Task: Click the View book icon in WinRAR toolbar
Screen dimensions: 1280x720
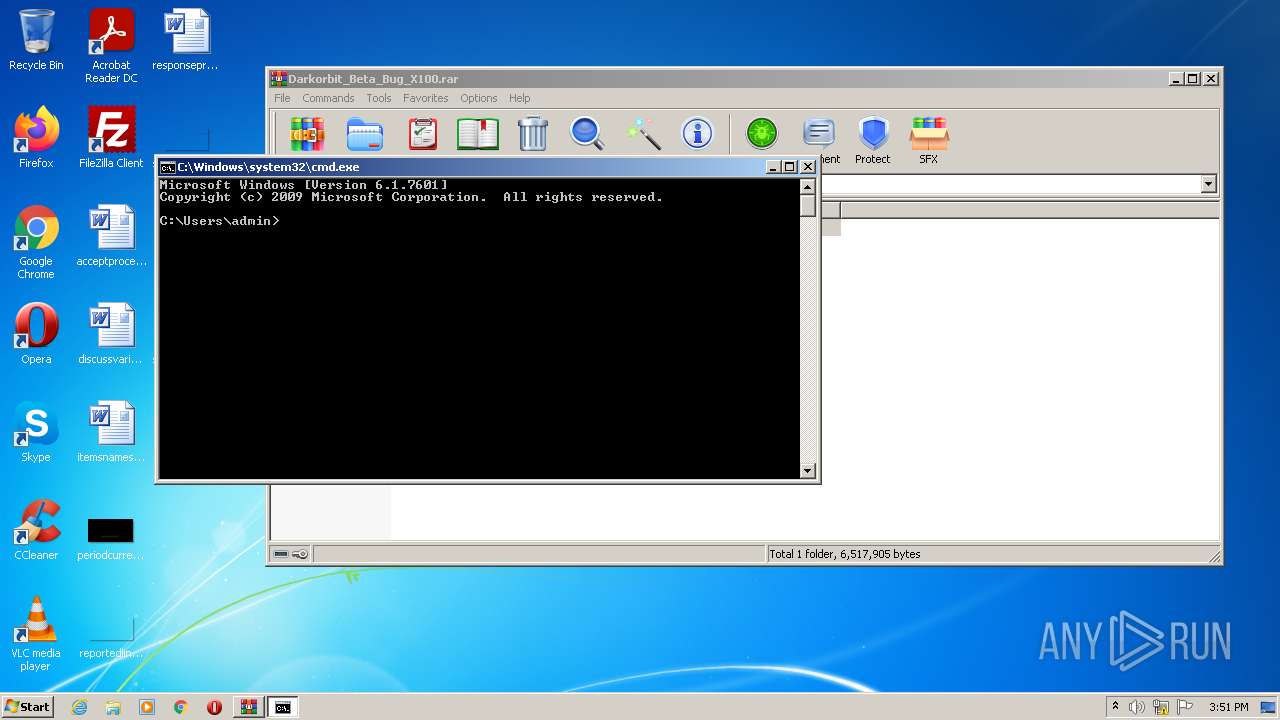Action: [x=478, y=133]
